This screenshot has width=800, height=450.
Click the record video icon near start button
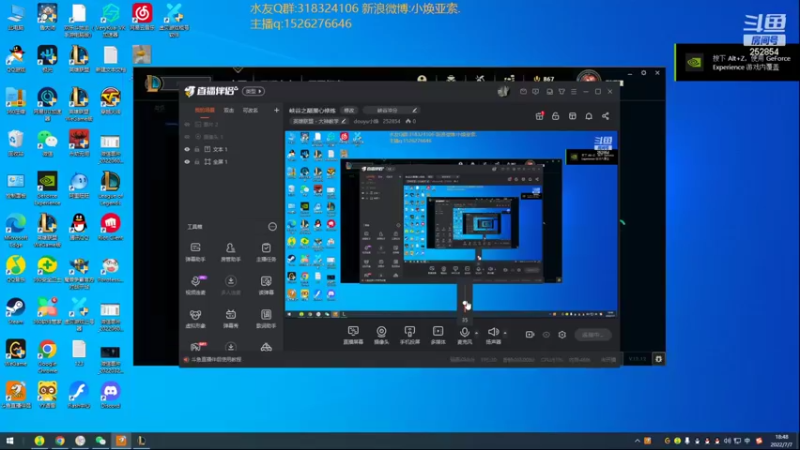coord(530,335)
